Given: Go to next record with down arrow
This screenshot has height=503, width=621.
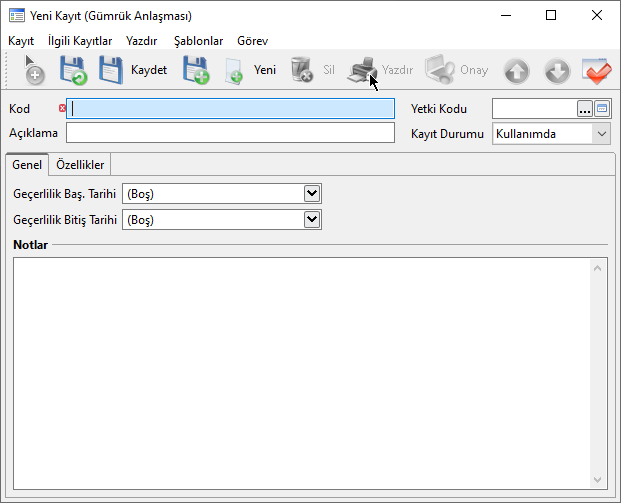Looking at the screenshot, I should click(x=557, y=71).
